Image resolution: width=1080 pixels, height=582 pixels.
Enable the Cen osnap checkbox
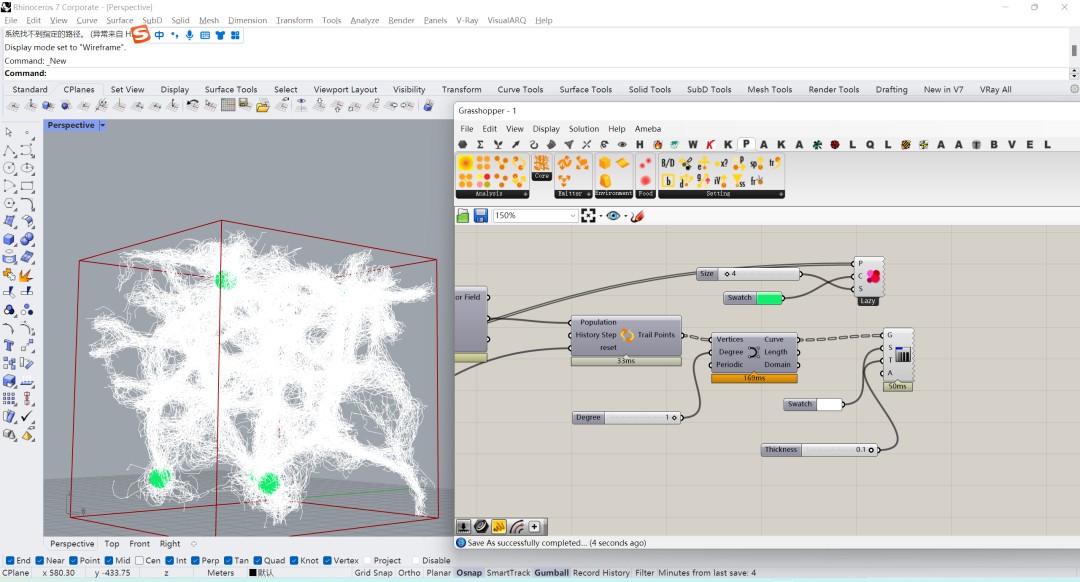[x=140, y=561]
